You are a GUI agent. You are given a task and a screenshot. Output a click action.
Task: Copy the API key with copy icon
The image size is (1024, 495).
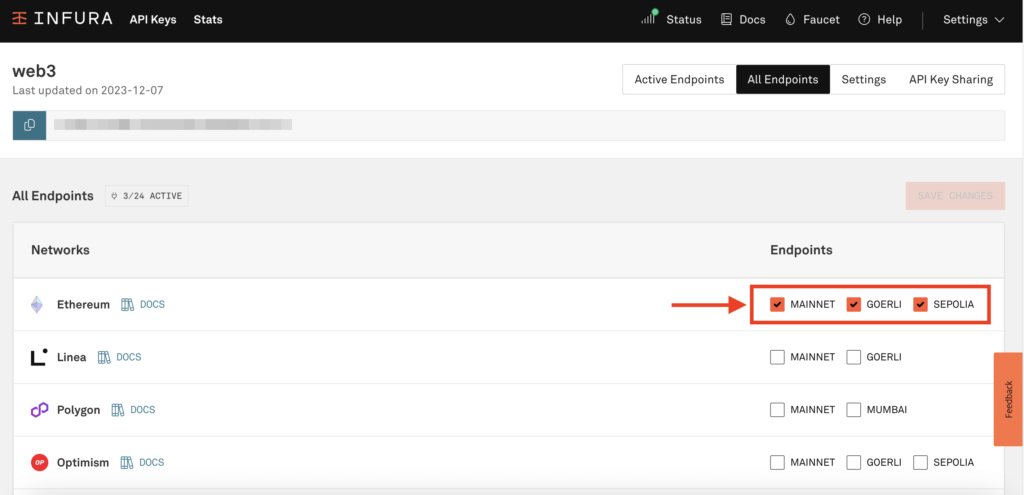29,125
